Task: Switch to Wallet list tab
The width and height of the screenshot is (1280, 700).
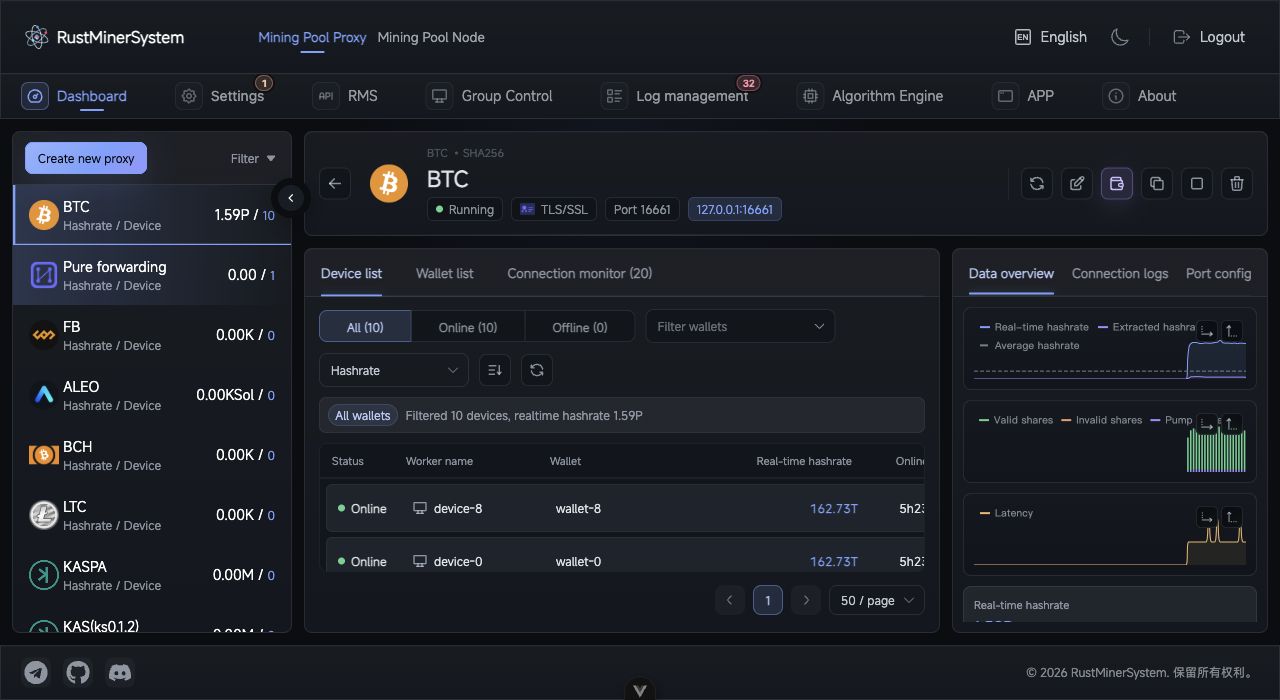Action: [445, 273]
